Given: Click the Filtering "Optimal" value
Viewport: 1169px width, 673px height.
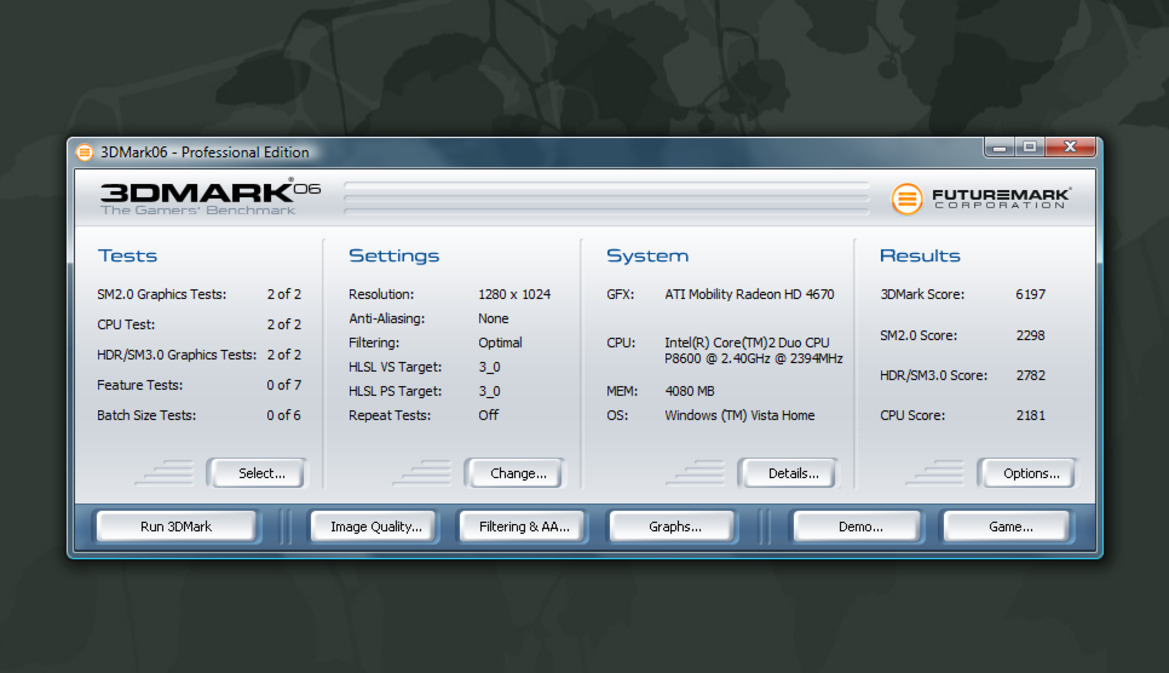Looking at the screenshot, I should [500, 344].
